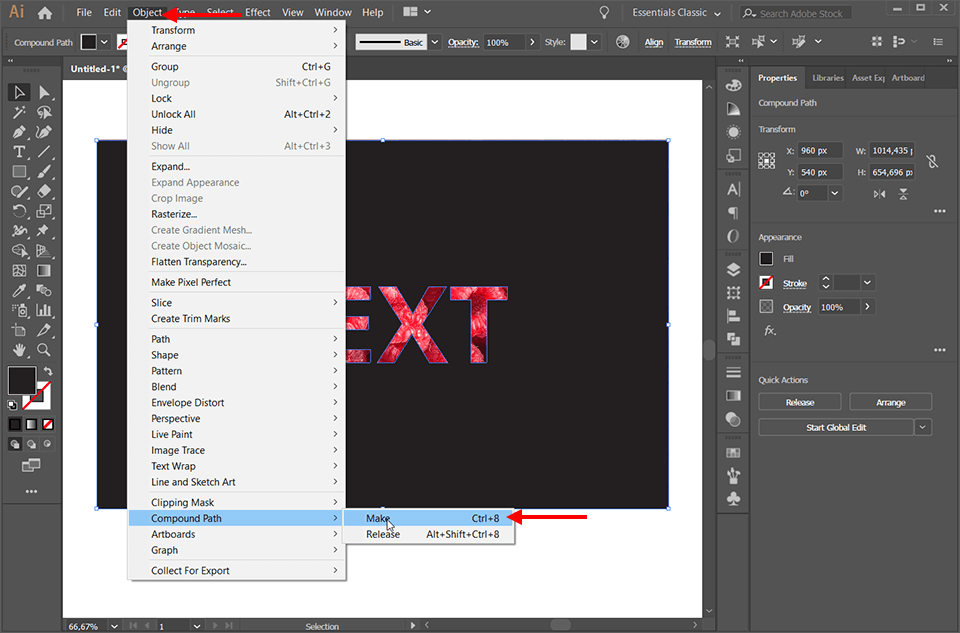Select the Pen tool
The height and width of the screenshot is (633, 960).
pyautogui.click(x=18, y=129)
